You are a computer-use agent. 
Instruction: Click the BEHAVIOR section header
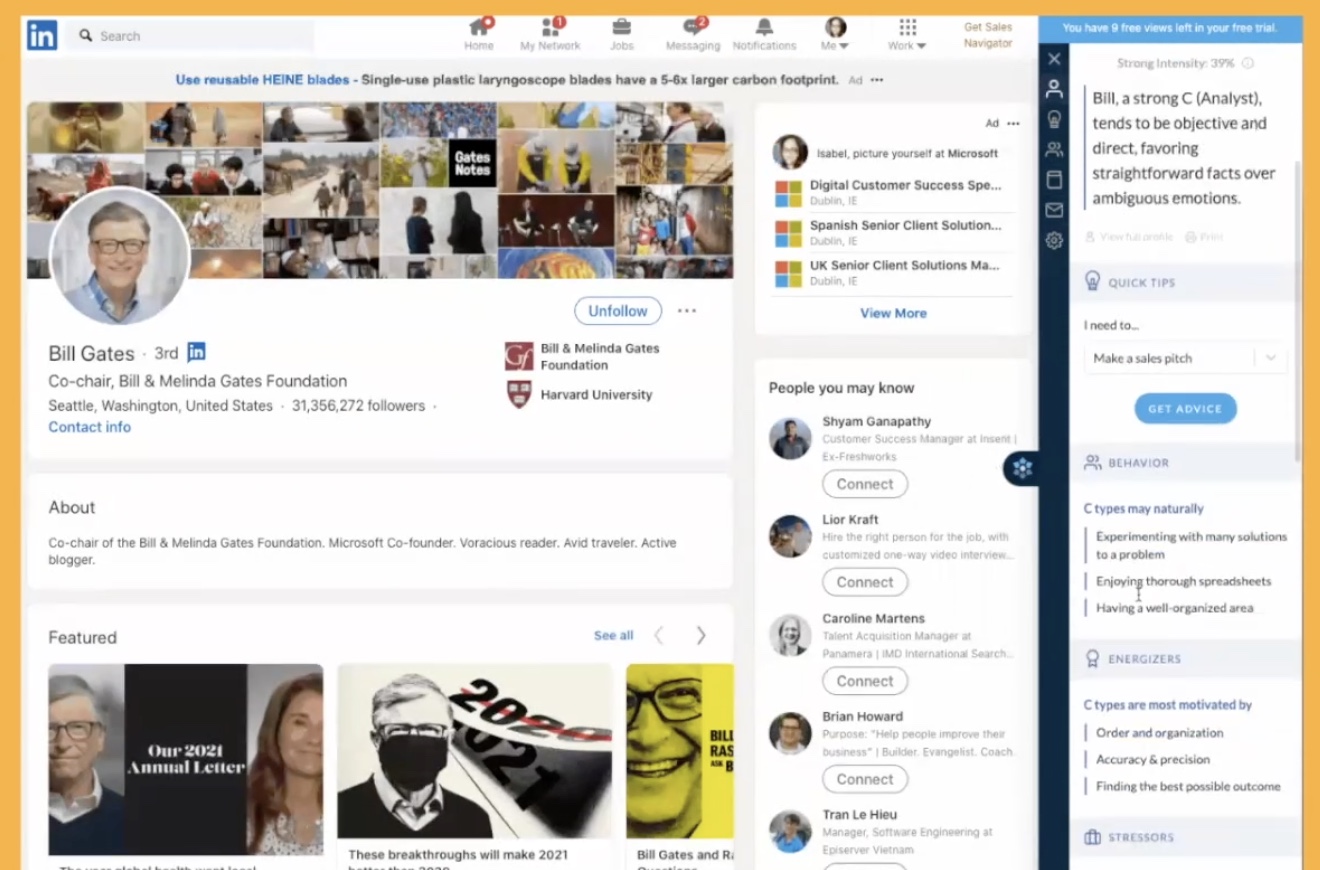(1185, 463)
